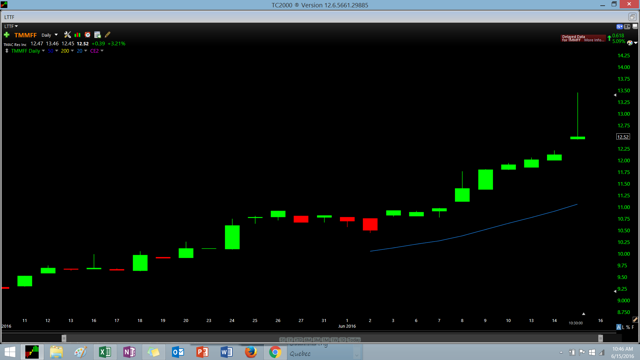Select the pencil drawing tool icon
The height and width of the screenshot is (360, 640).
click(107, 35)
